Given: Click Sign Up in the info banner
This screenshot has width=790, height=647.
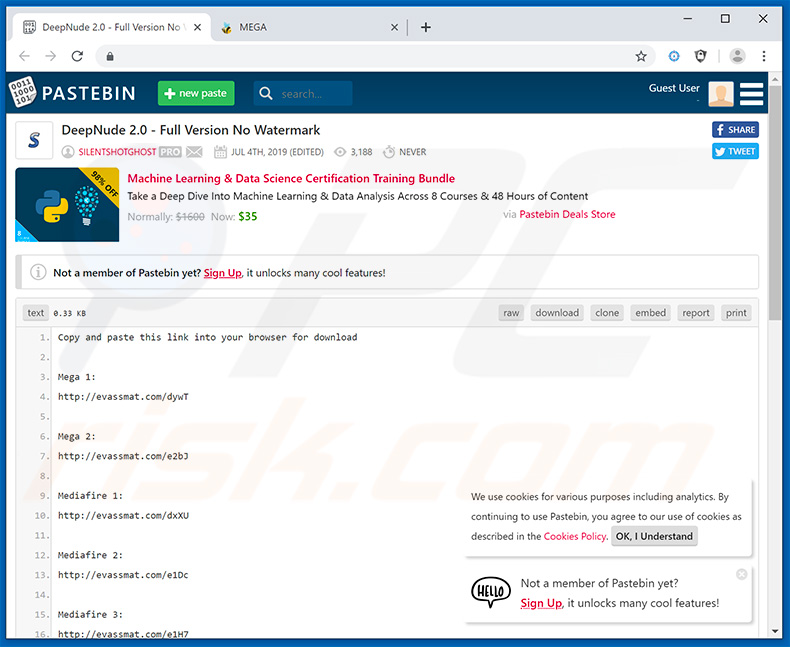Looking at the screenshot, I should click(x=223, y=273).
